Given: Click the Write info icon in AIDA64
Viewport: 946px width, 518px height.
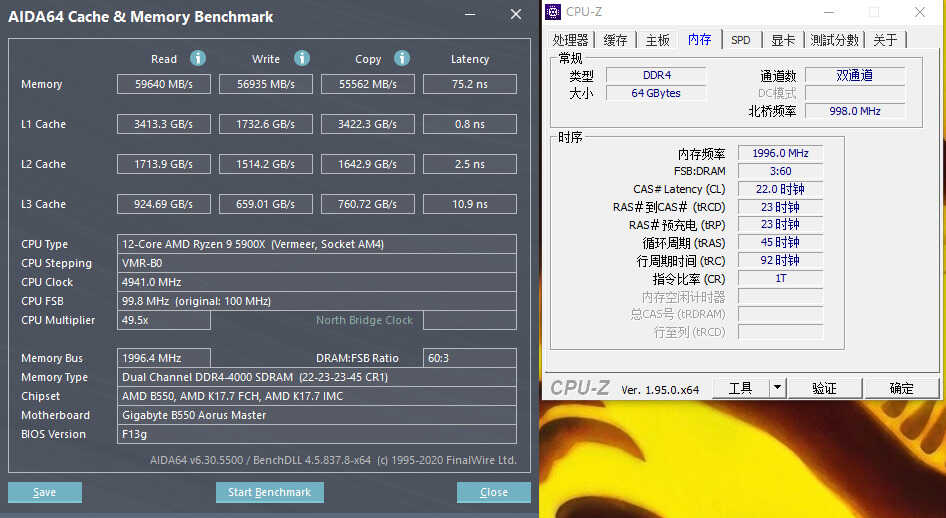Looking at the screenshot, I should point(302,58).
